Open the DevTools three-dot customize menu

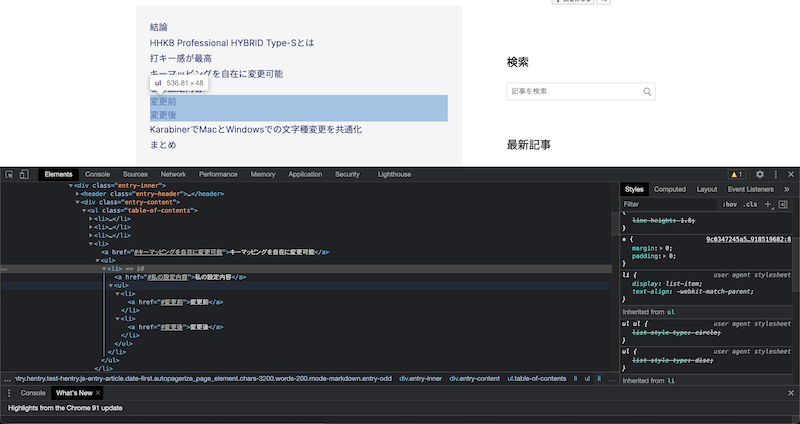(x=776, y=174)
